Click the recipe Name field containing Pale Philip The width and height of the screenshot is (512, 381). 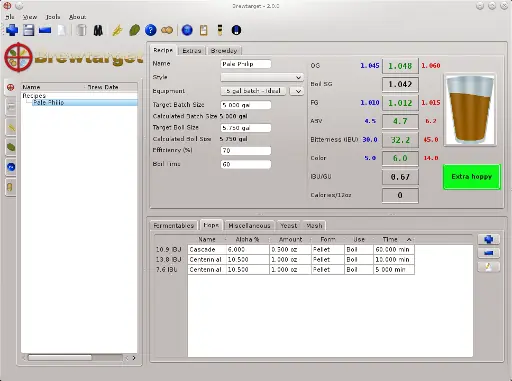[x=246, y=64]
